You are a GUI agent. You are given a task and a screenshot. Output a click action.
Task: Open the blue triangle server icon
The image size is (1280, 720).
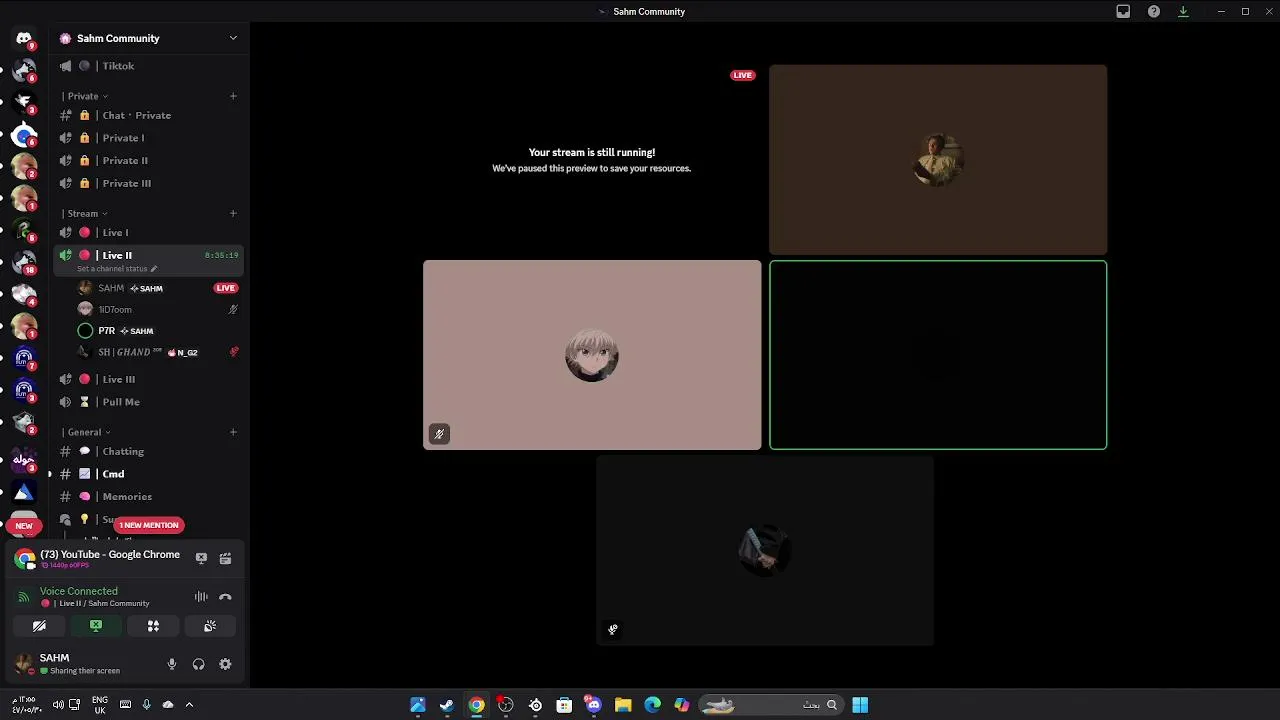24,492
